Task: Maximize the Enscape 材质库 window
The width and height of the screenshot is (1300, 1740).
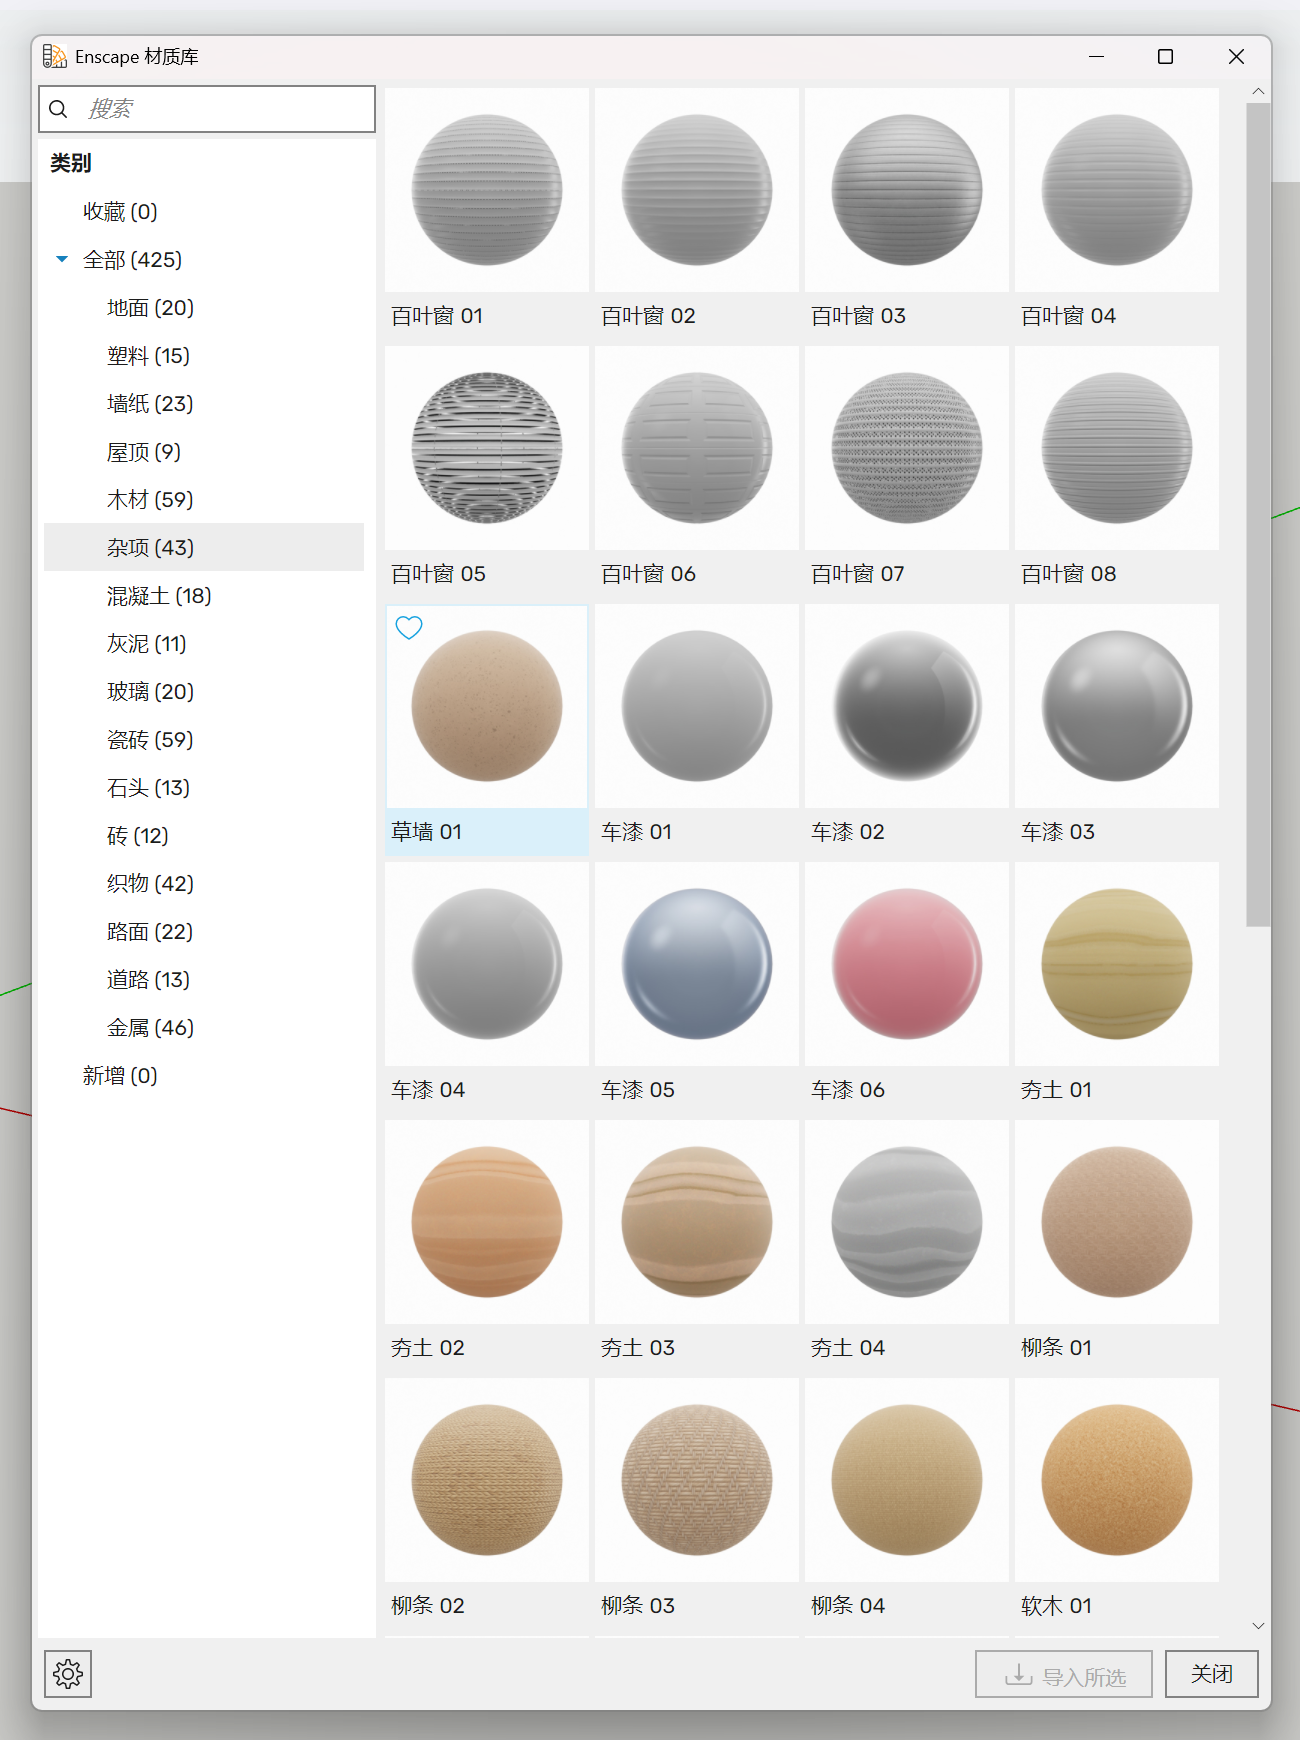Action: point(1165,57)
